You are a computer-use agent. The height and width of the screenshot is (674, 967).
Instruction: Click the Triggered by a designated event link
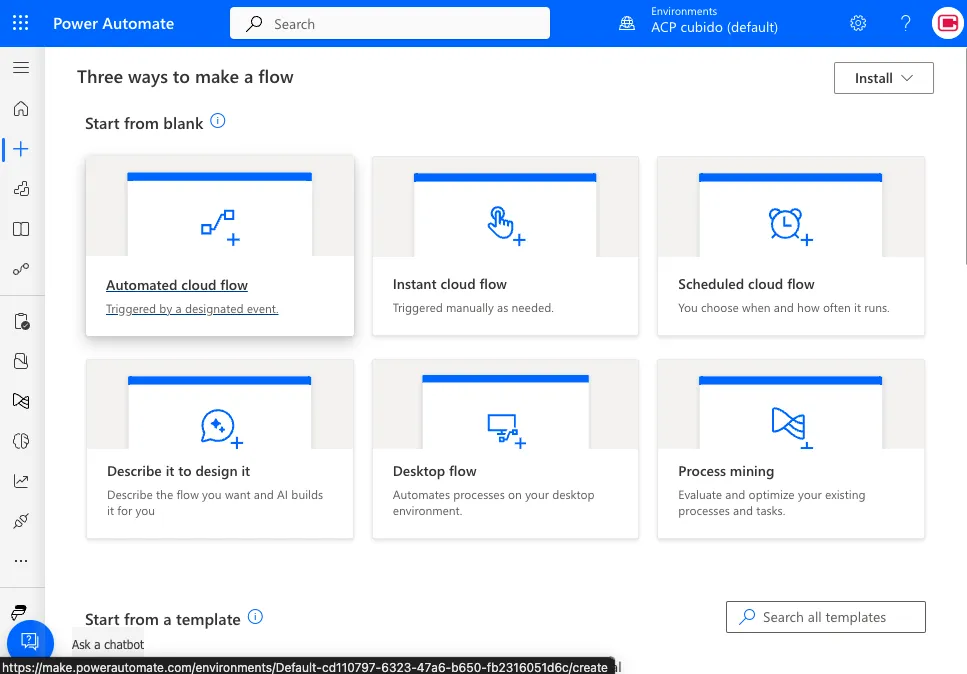click(192, 308)
